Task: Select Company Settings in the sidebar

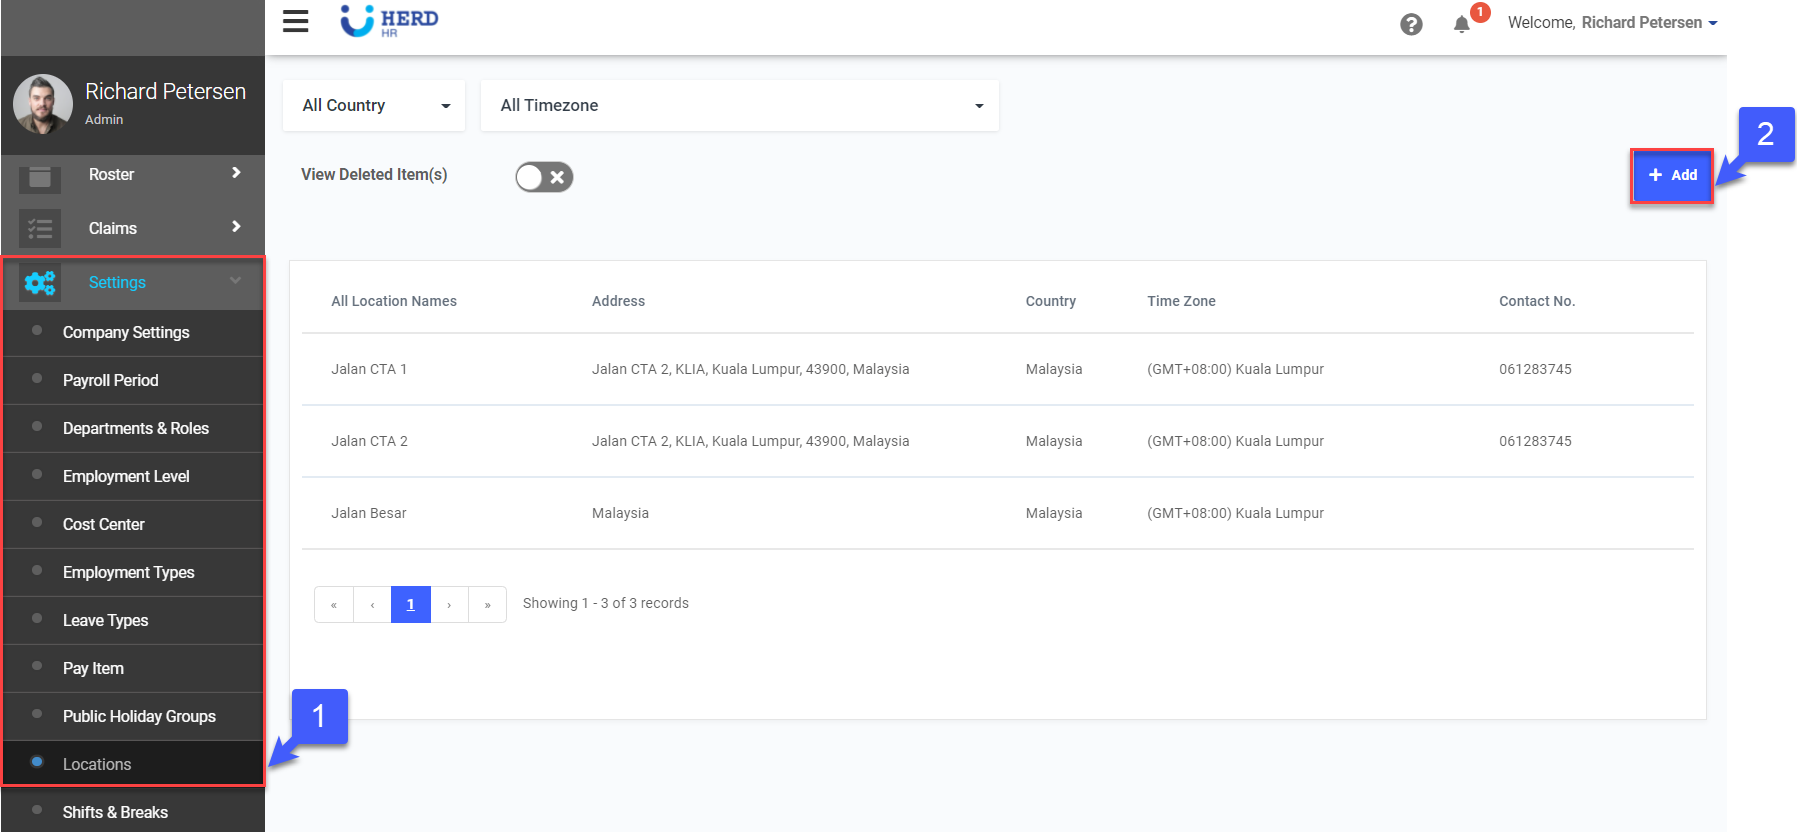Action: pos(126,333)
